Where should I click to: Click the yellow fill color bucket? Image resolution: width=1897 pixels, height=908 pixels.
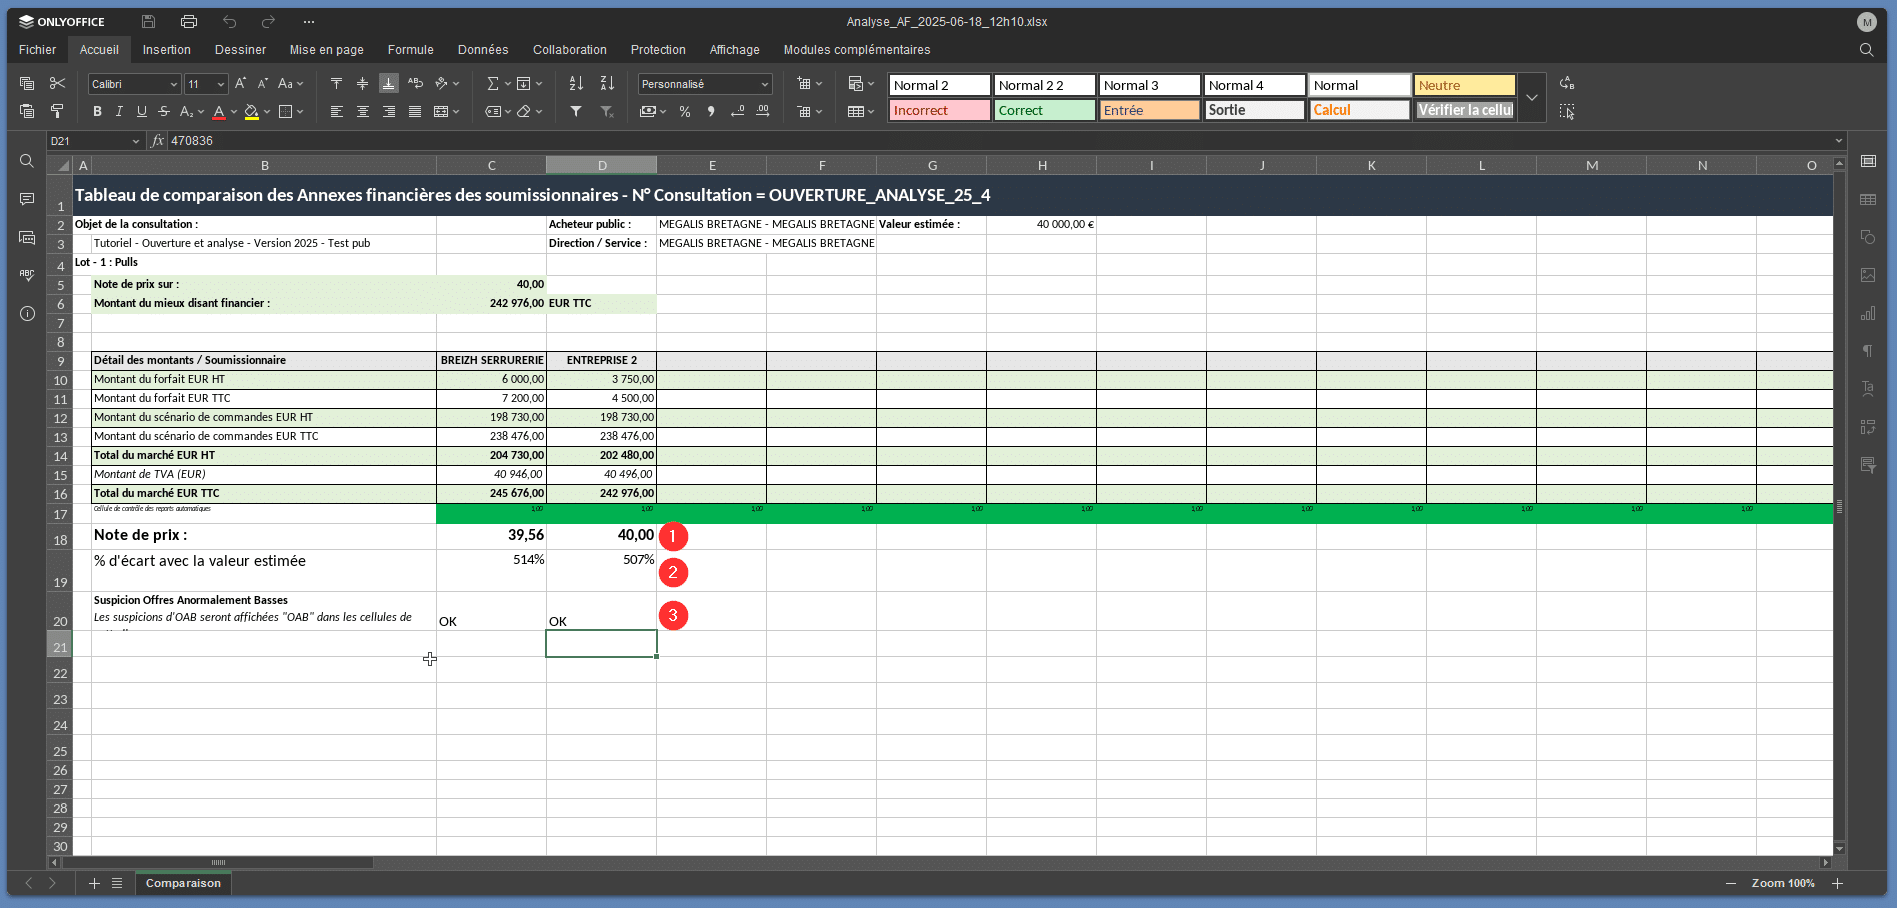(x=252, y=112)
